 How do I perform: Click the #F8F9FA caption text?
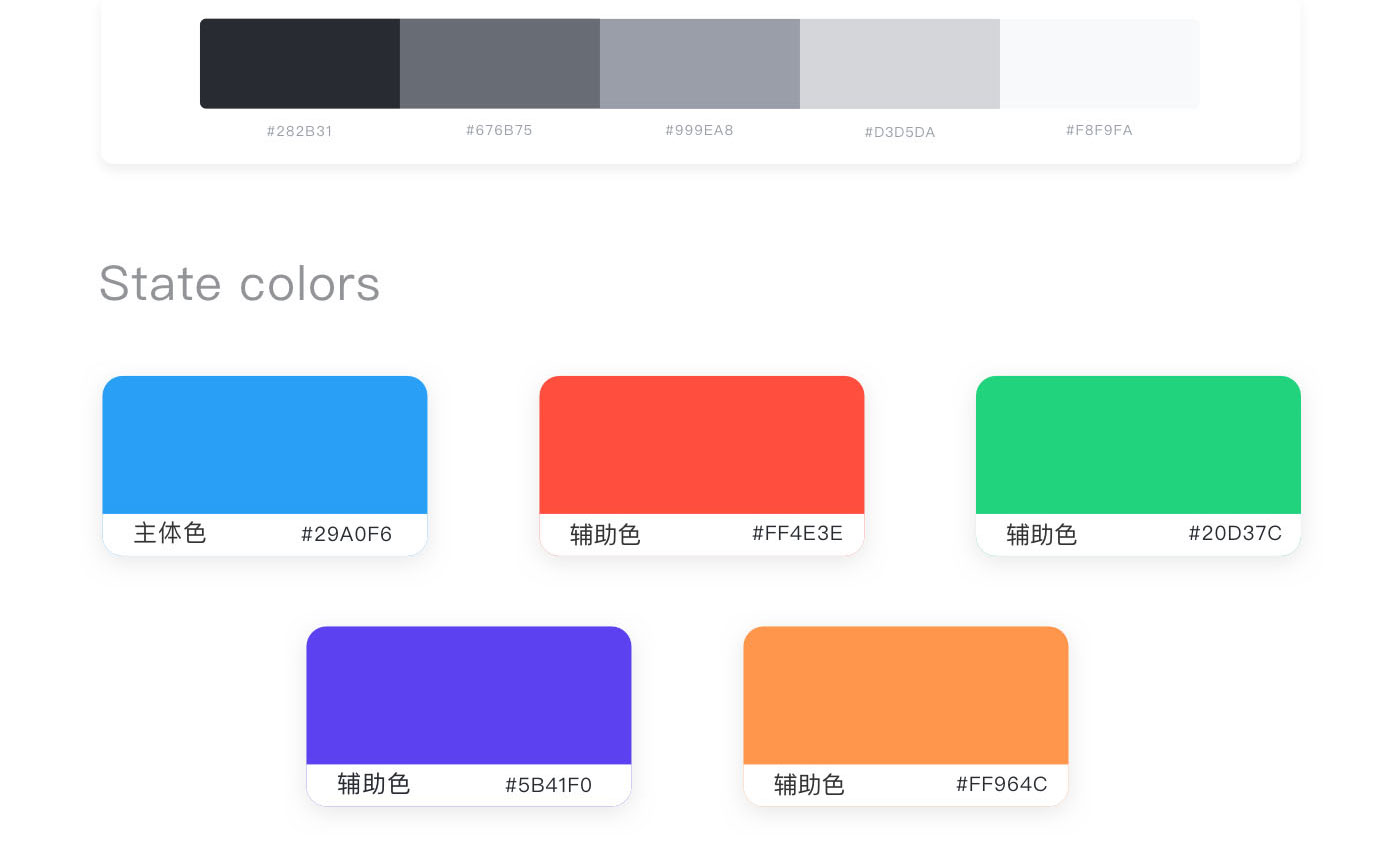click(1099, 130)
